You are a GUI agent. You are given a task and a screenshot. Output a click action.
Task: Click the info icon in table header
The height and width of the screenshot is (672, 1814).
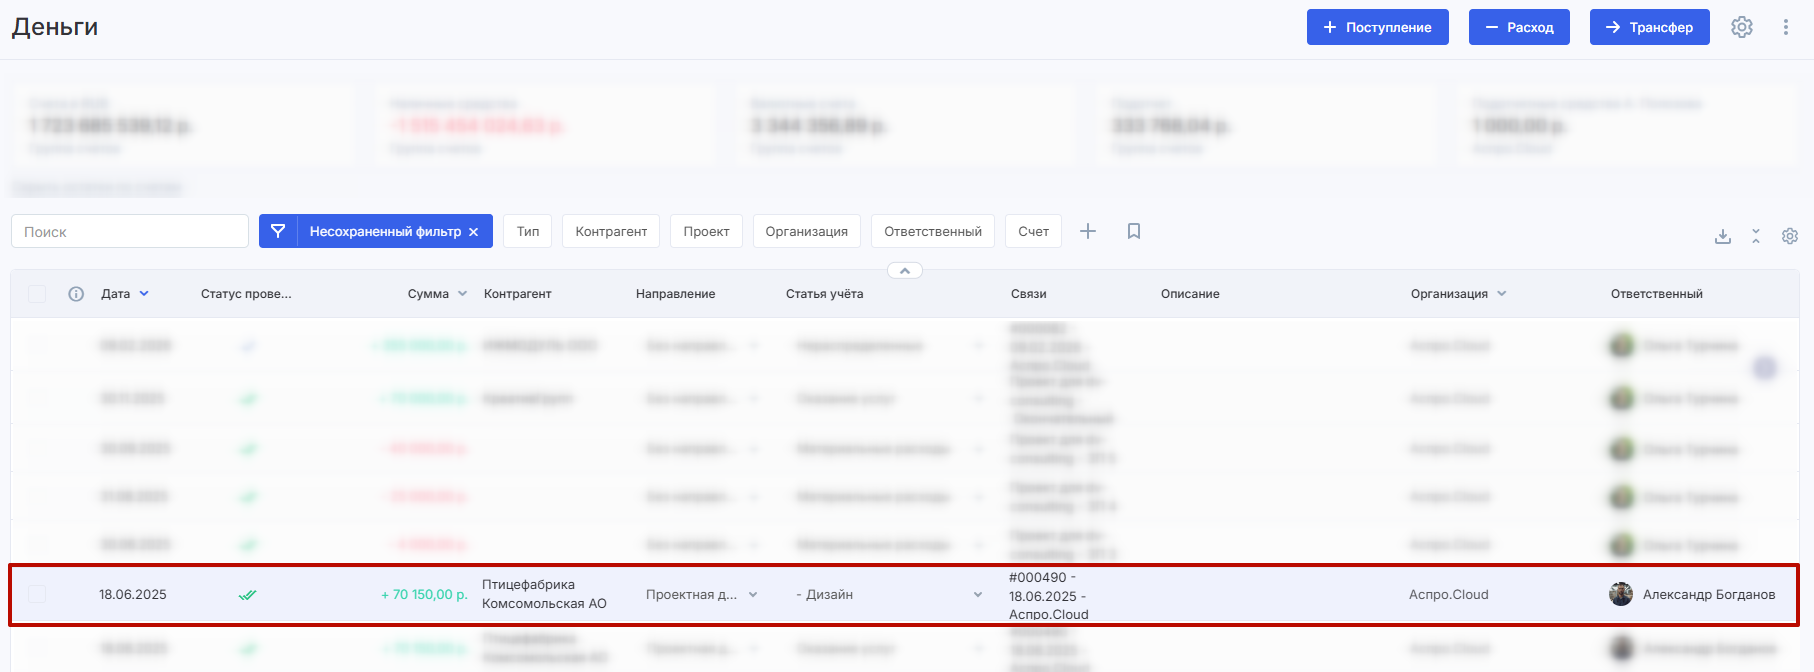tap(76, 294)
